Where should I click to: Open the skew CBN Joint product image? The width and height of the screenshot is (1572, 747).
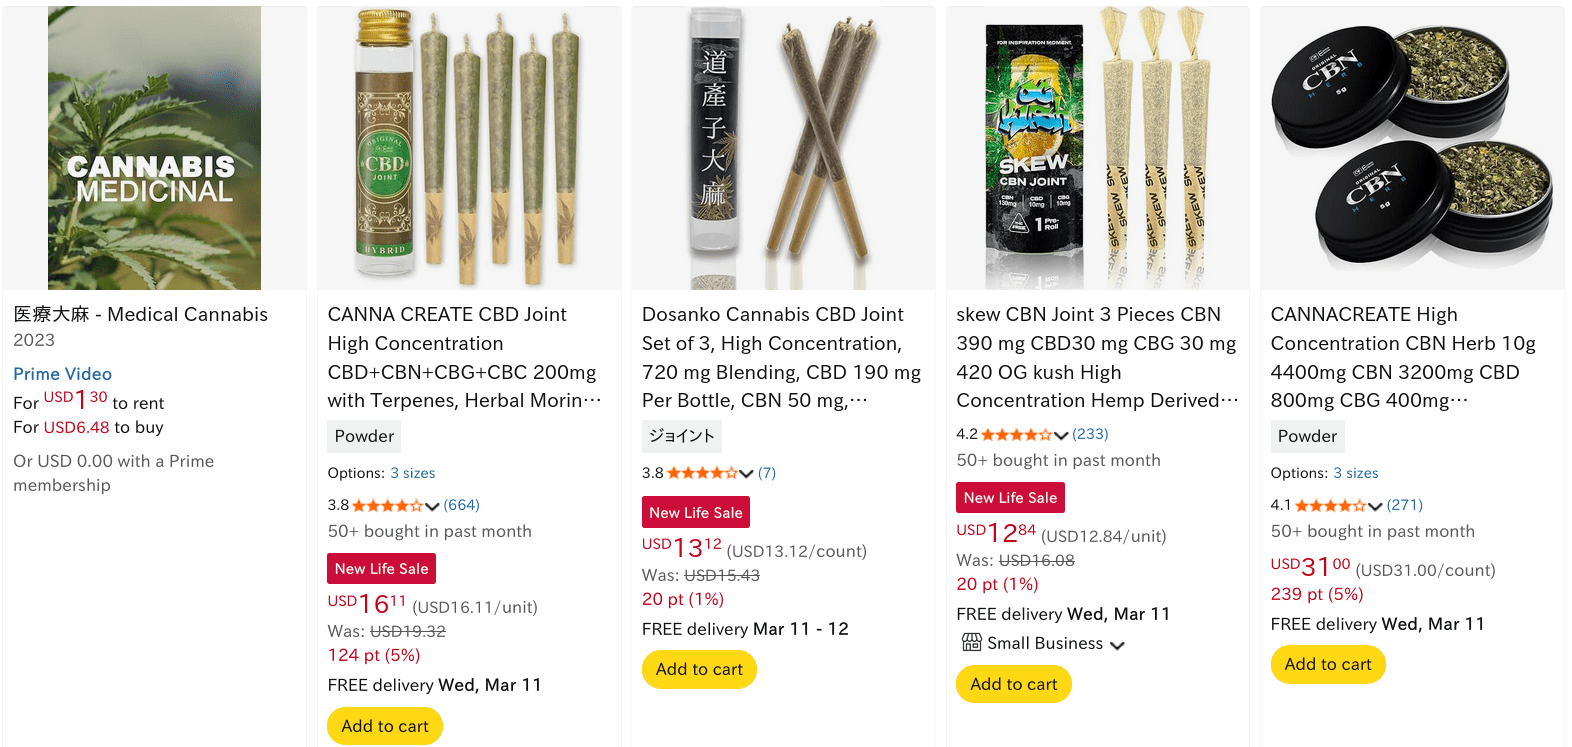pos(1097,148)
